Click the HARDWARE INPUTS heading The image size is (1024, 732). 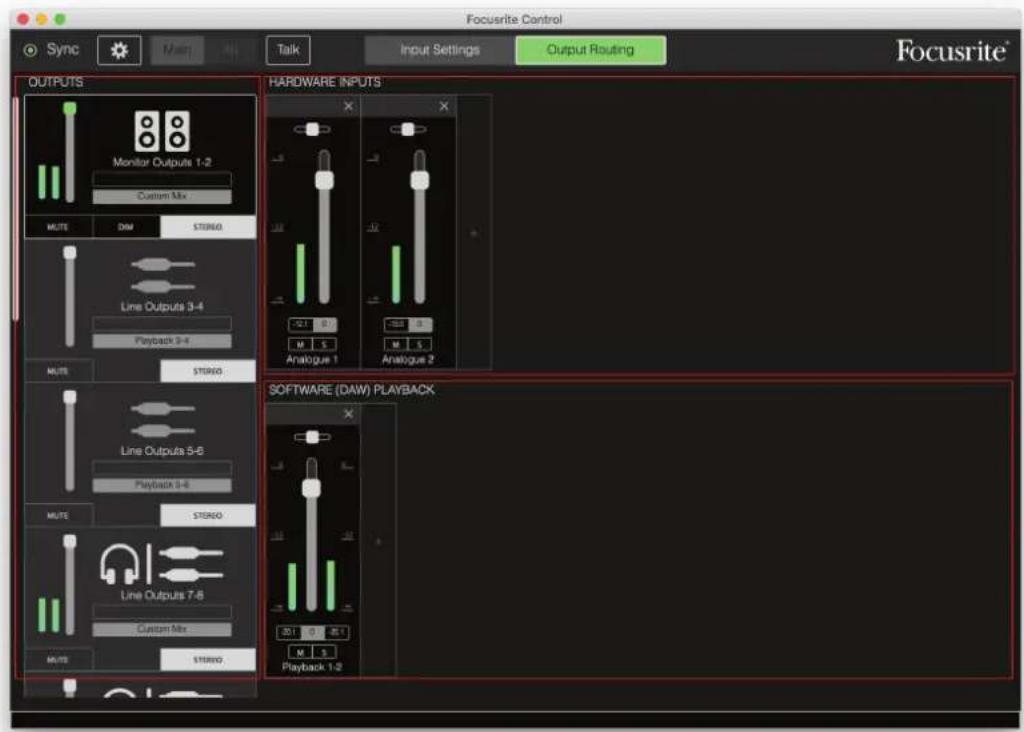pyautogui.click(x=325, y=82)
